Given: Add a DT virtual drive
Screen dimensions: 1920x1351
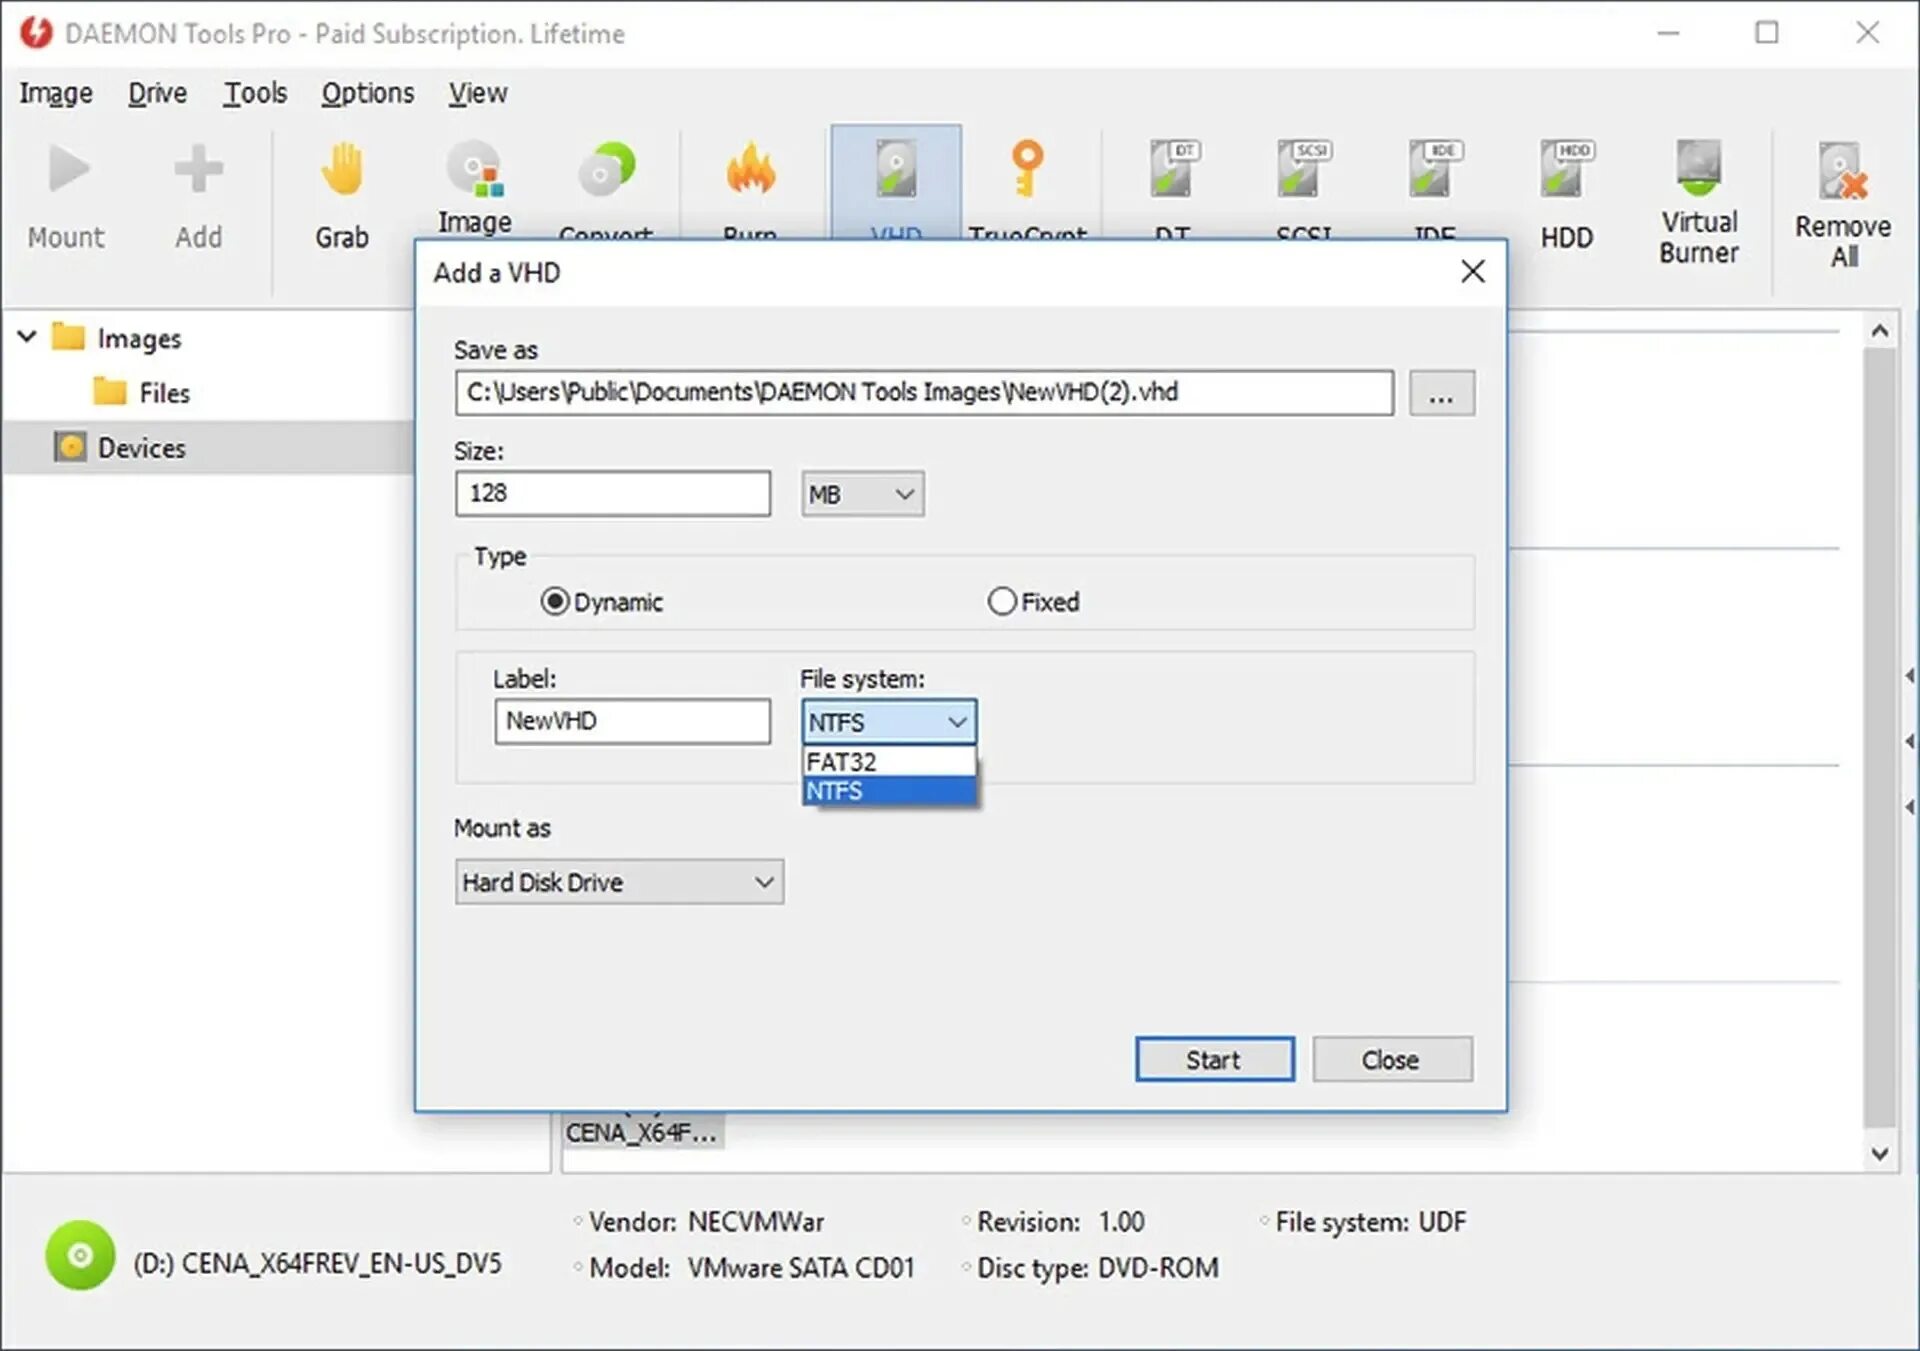Looking at the screenshot, I should [x=1173, y=168].
